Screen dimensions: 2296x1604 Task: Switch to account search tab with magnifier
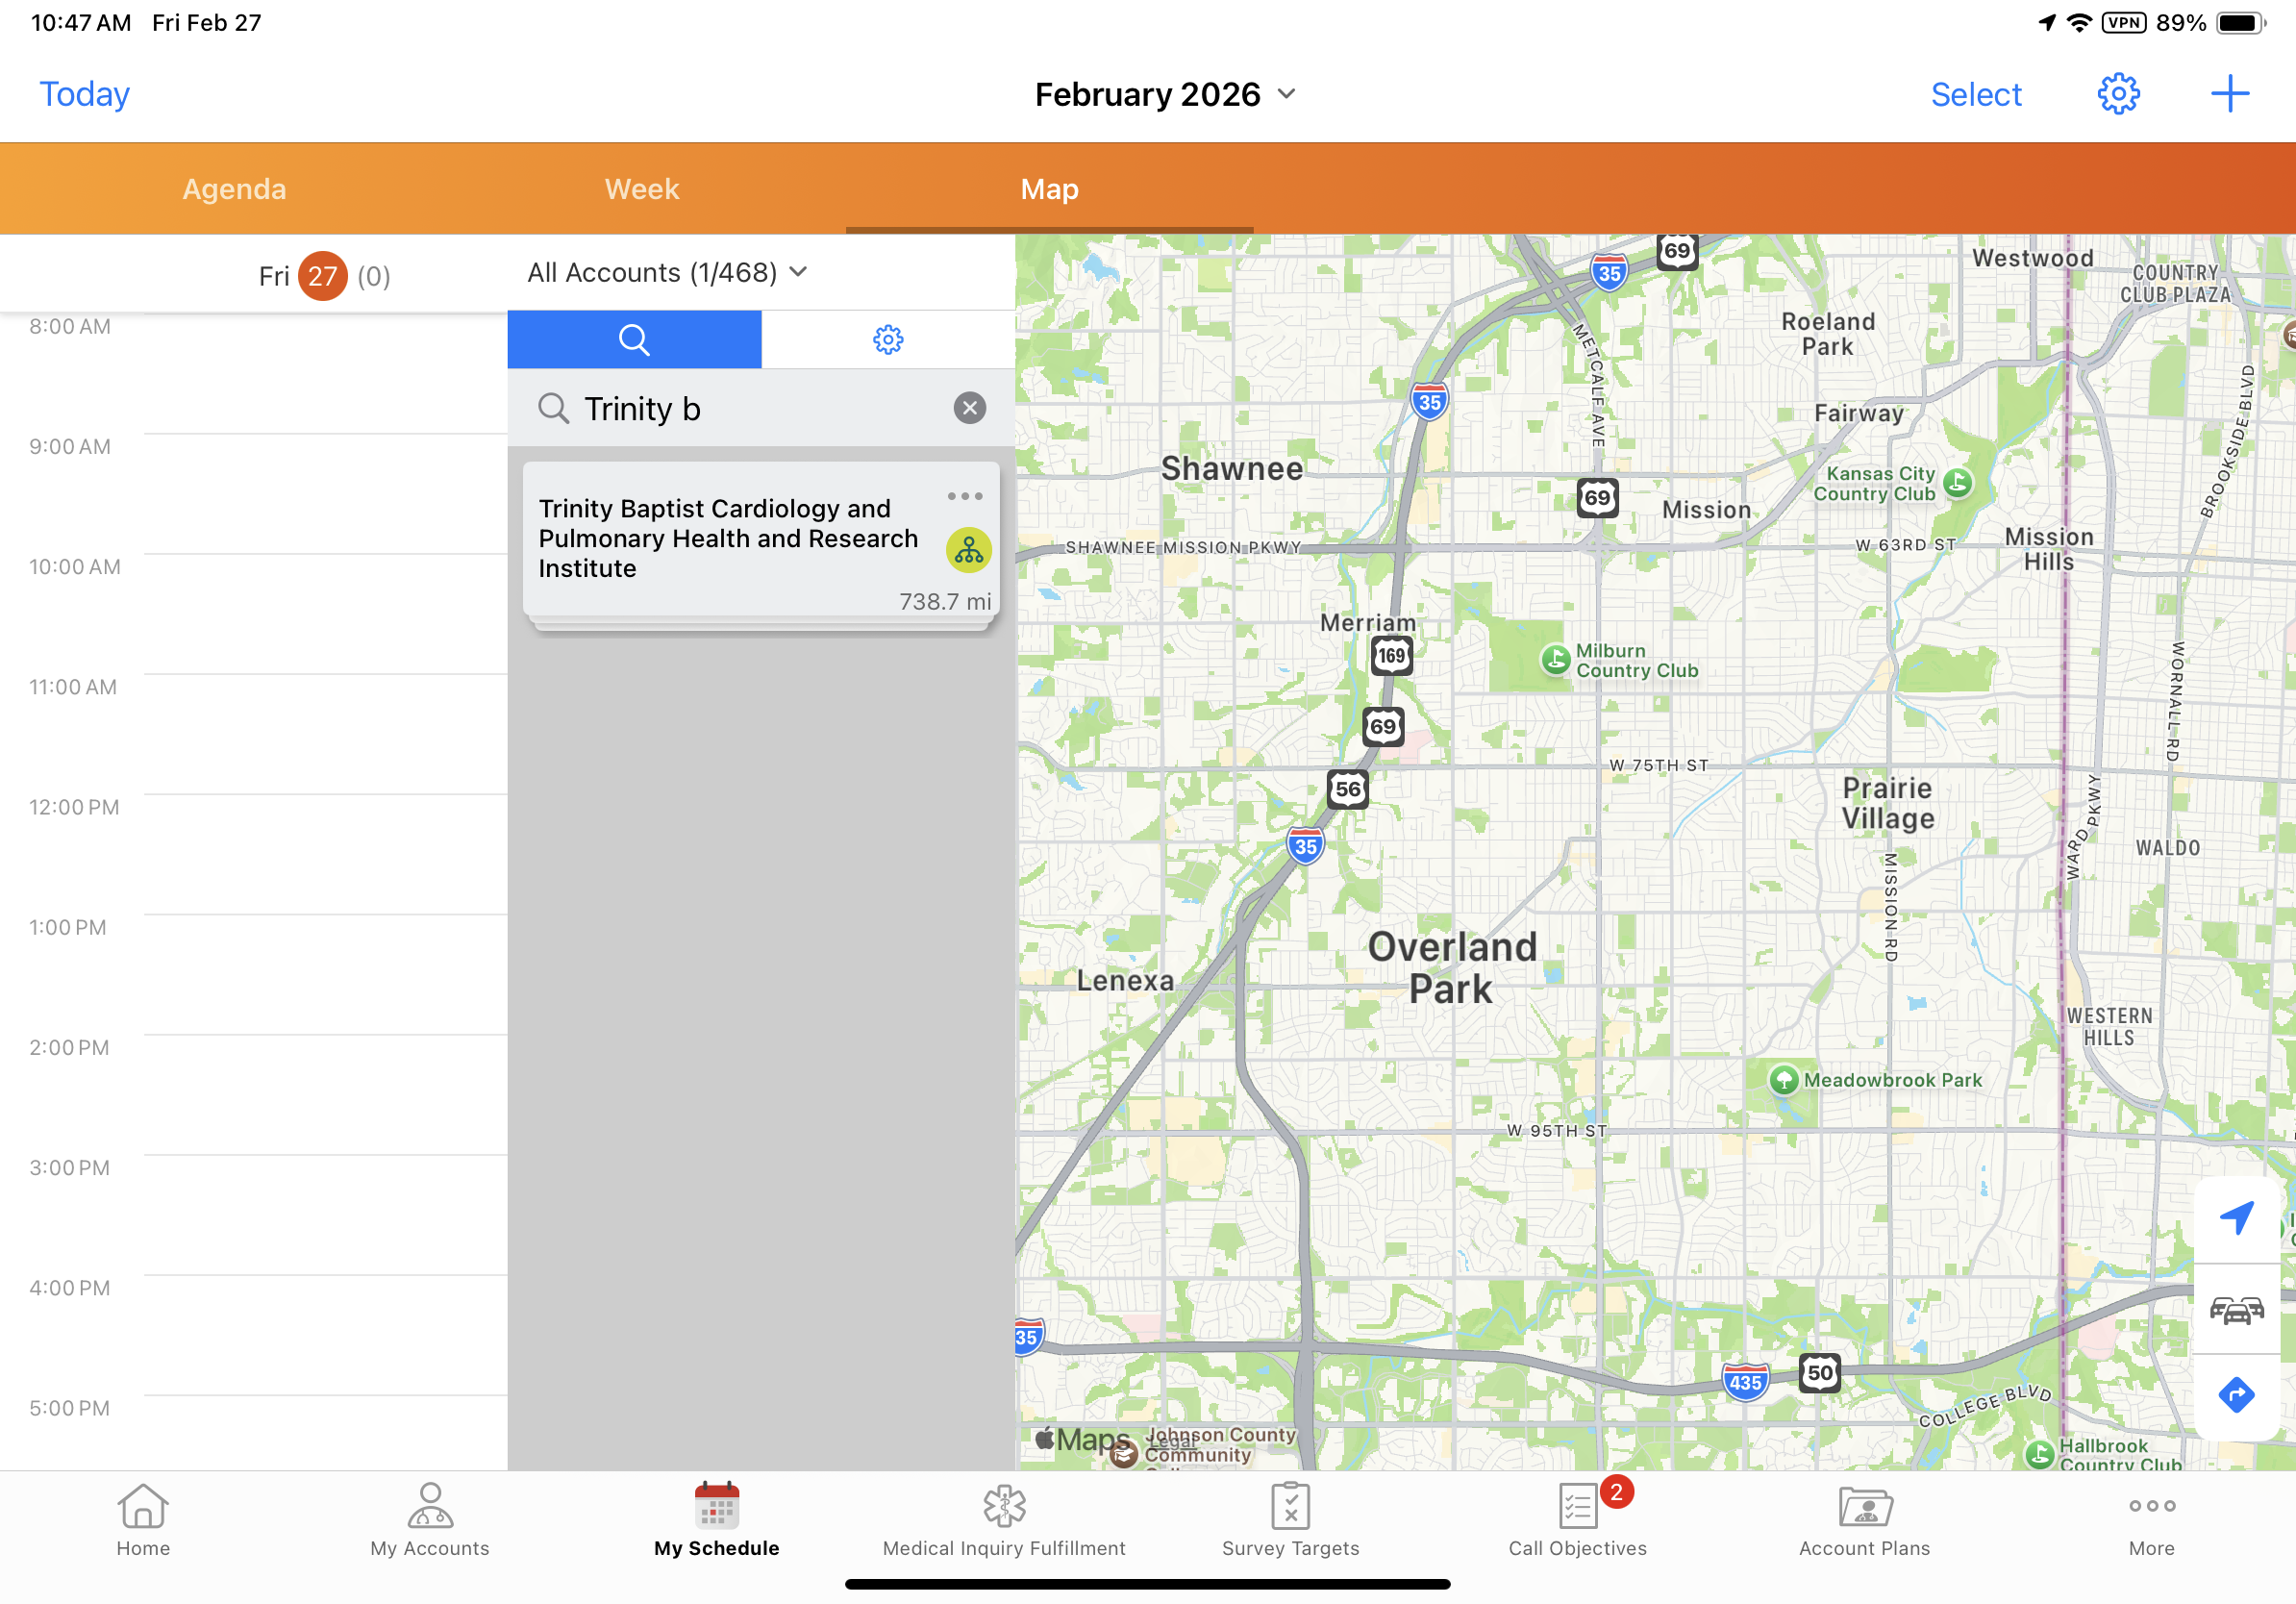(634, 340)
